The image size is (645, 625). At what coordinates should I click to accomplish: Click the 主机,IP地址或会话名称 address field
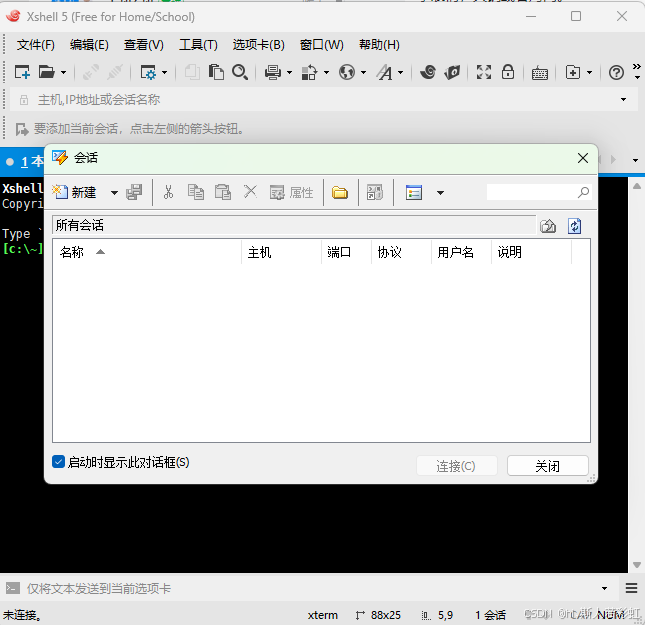tap(324, 100)
